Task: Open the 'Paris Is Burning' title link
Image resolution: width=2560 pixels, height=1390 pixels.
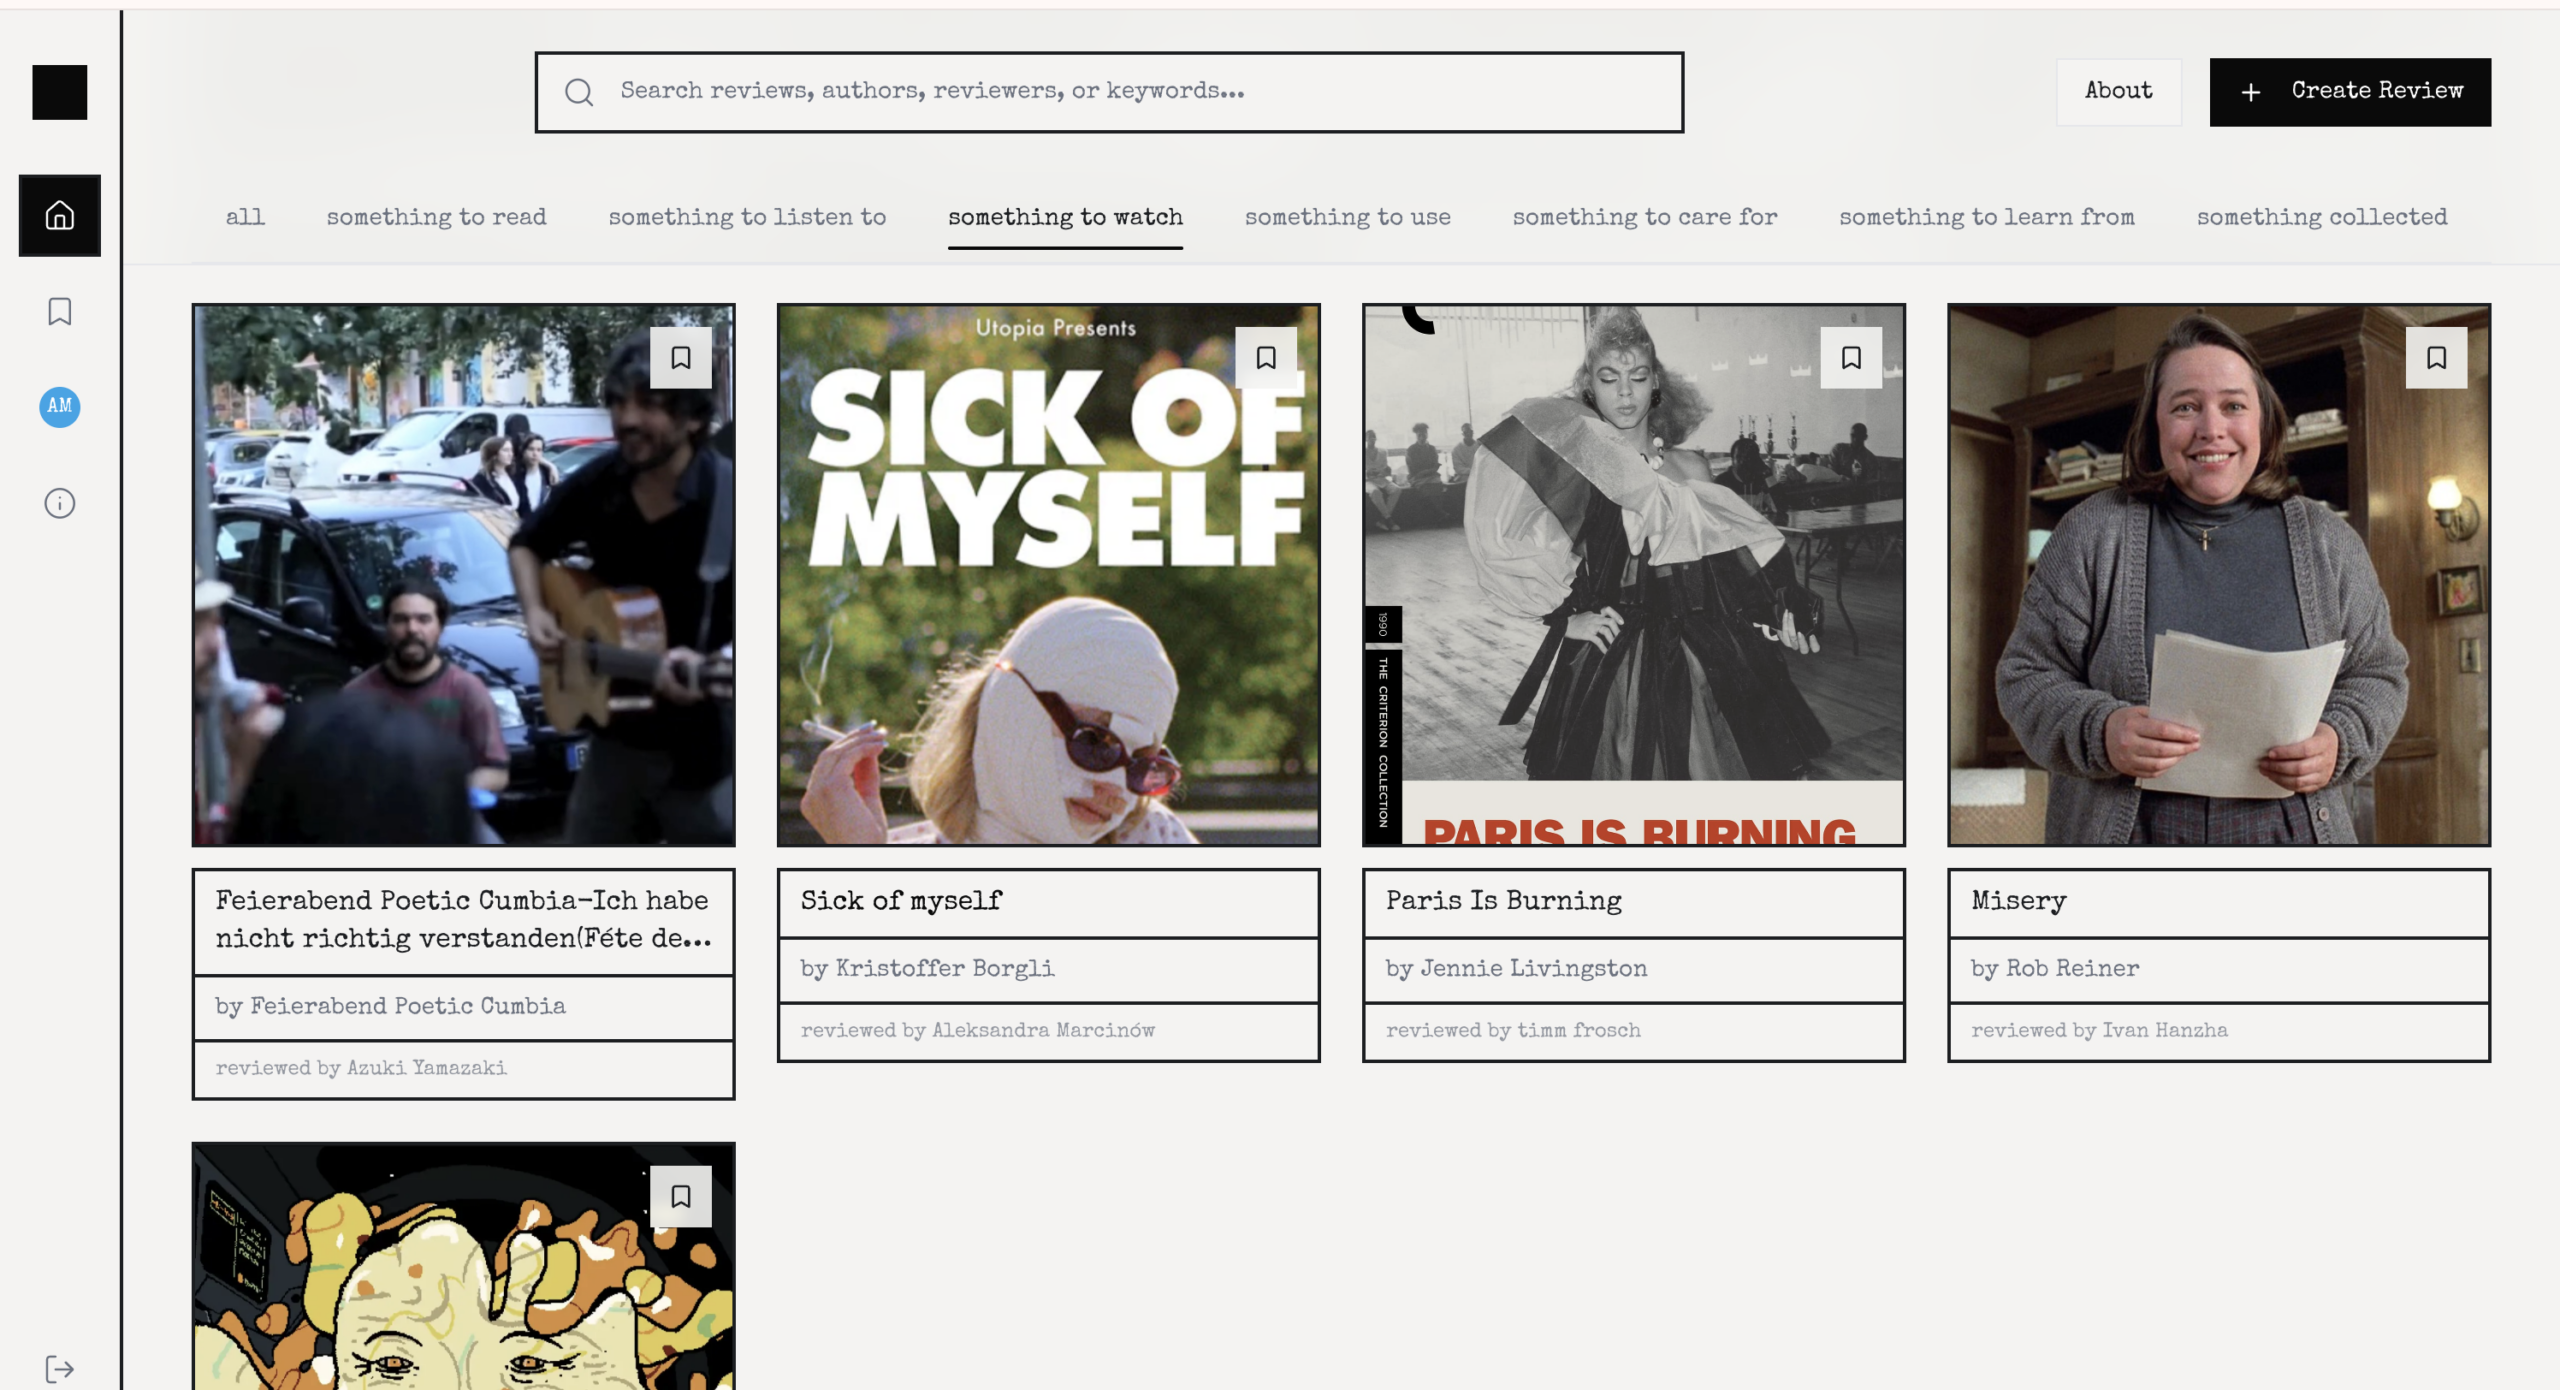Action: [1503, 901]
